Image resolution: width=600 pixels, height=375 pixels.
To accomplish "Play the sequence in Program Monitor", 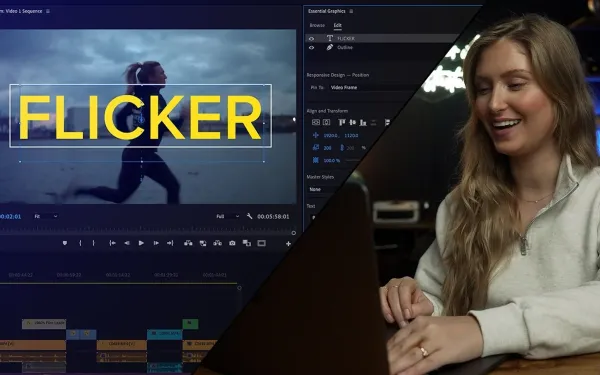I will point(141,243).
